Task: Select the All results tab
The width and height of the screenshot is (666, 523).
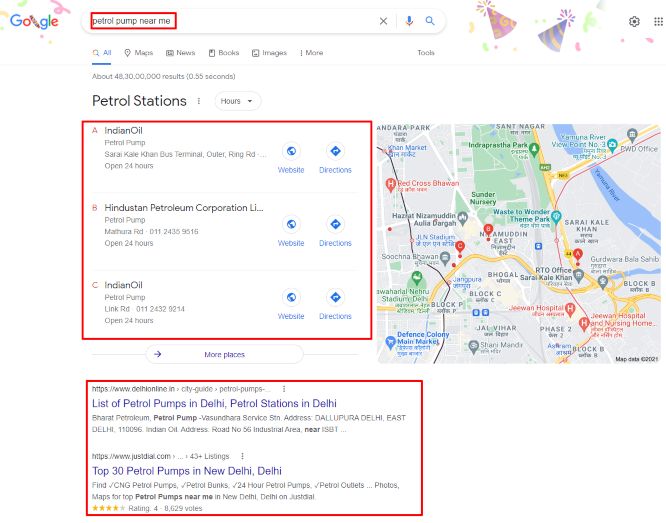Action: [x=102, y=53]
